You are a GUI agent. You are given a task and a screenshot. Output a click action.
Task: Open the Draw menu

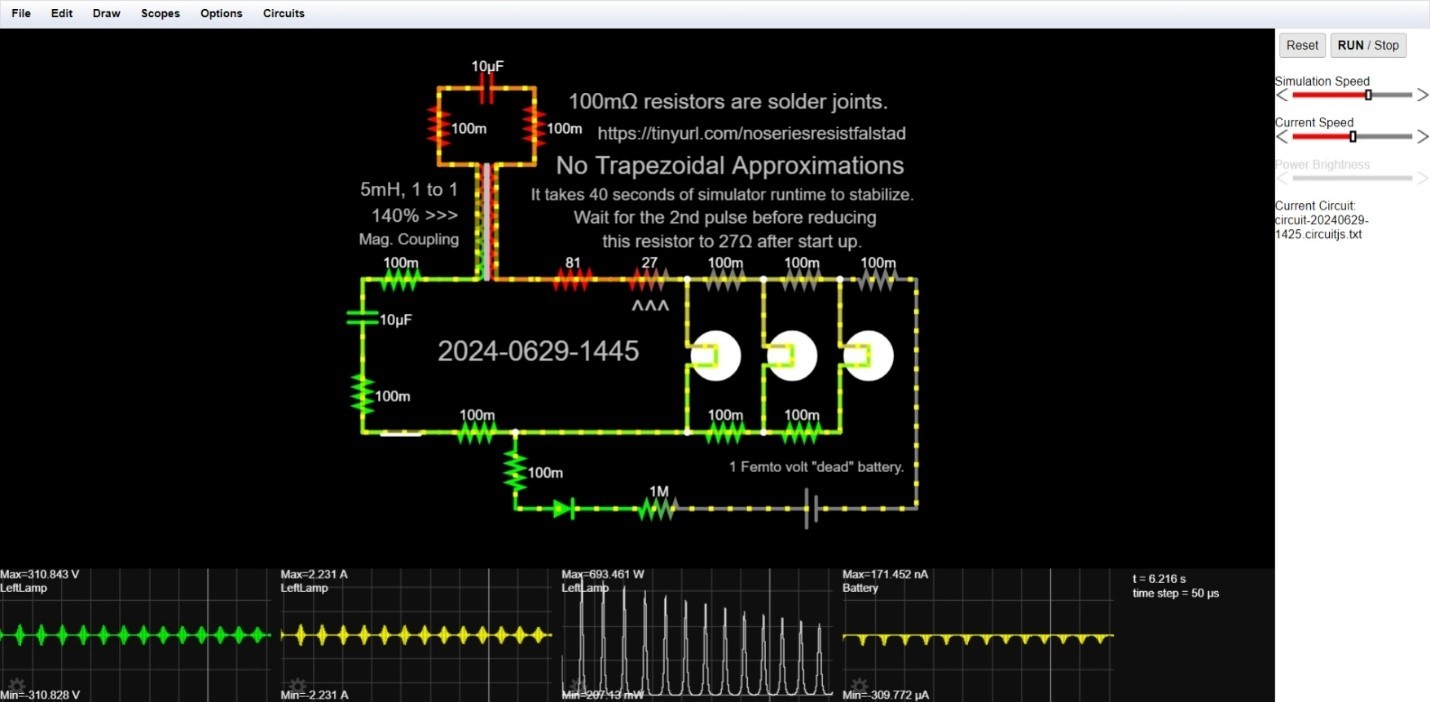point(106,13)
